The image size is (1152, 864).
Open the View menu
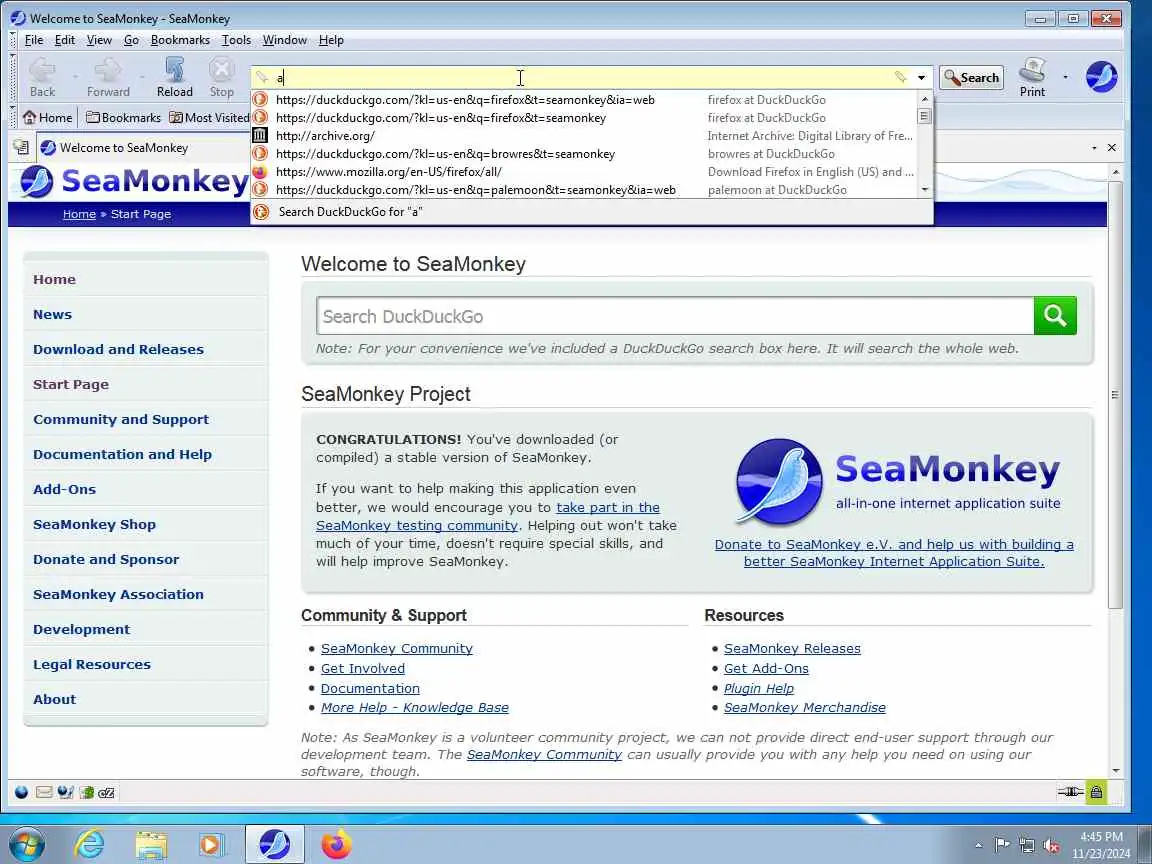click(99, 40)
